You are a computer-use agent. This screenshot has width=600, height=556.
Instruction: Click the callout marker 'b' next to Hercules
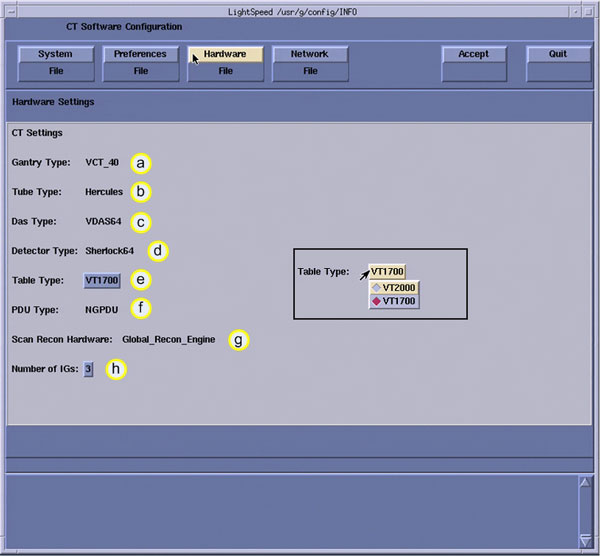pyautogui.click(x=143, y=192)
